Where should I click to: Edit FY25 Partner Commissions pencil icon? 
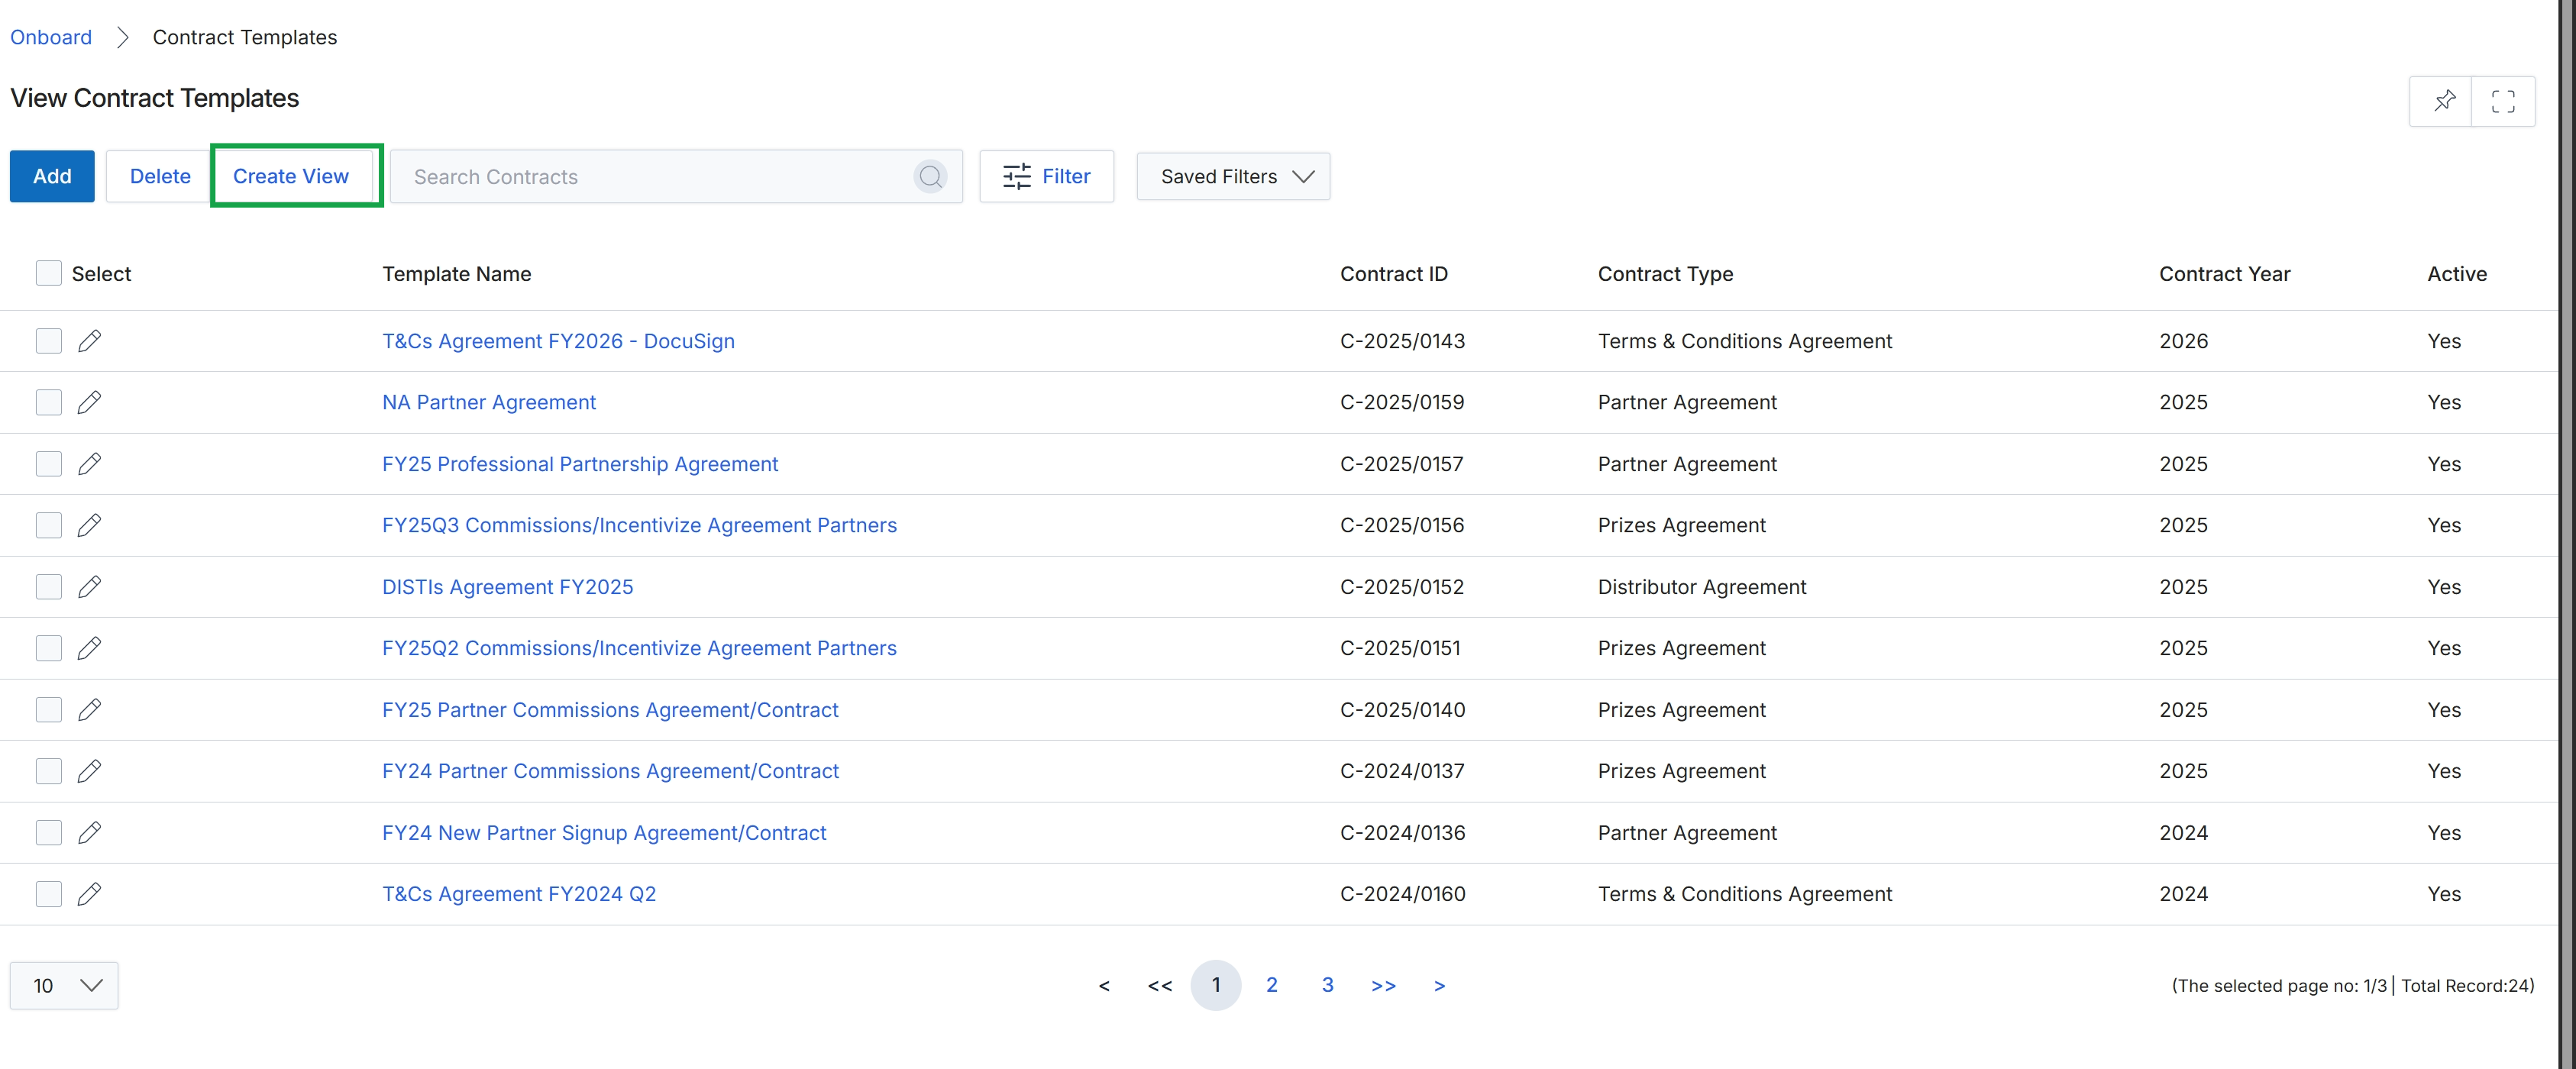point(89,710)
